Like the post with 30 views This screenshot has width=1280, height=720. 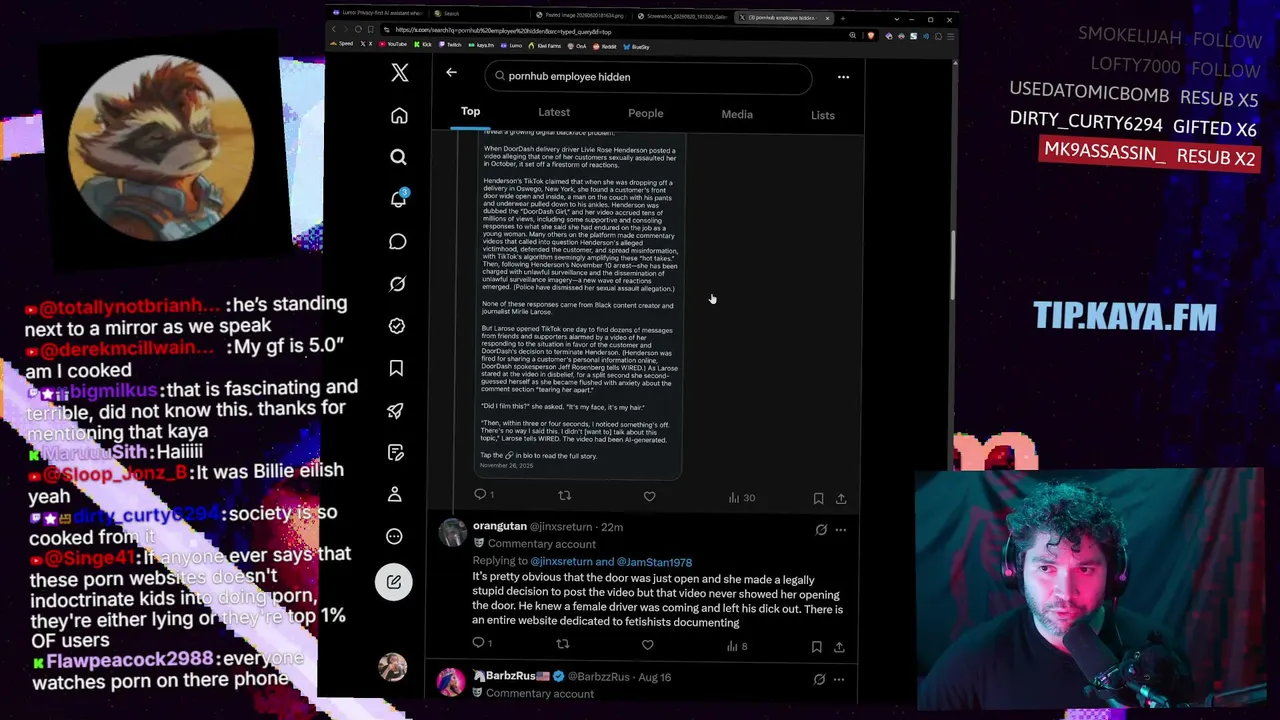[649, 496]
